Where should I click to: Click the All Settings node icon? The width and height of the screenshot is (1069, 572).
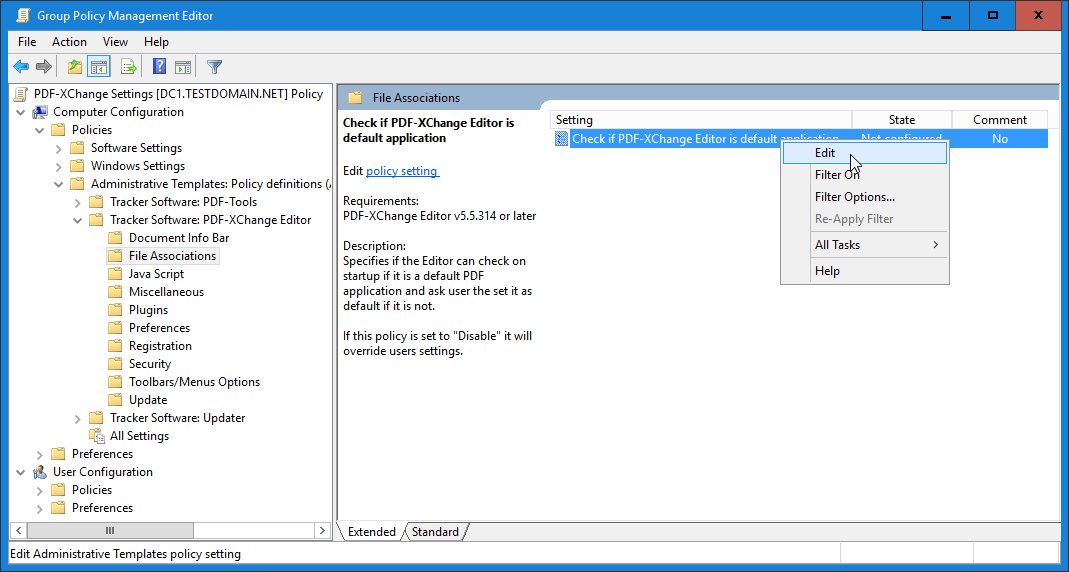(x=96, y=436)
